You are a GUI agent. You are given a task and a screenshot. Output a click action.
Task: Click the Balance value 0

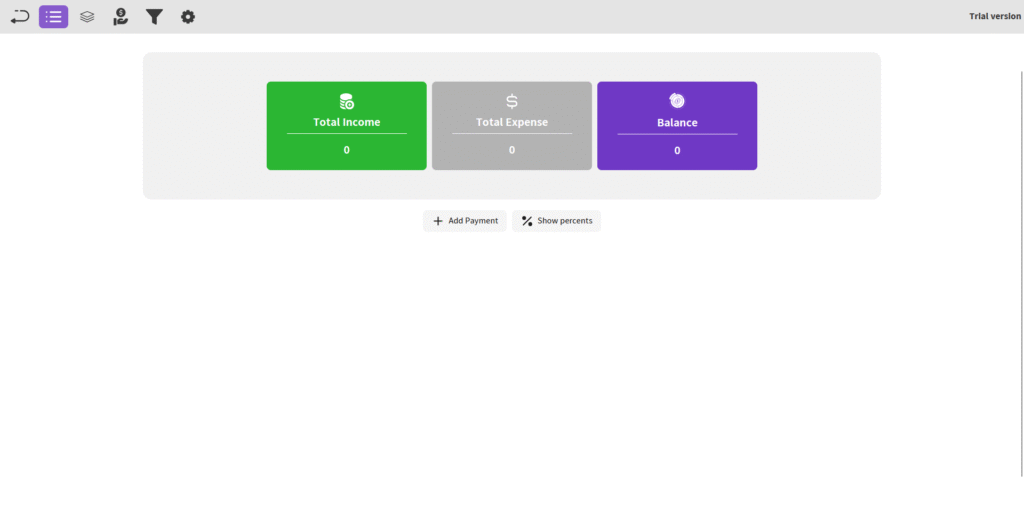(677, 151)
